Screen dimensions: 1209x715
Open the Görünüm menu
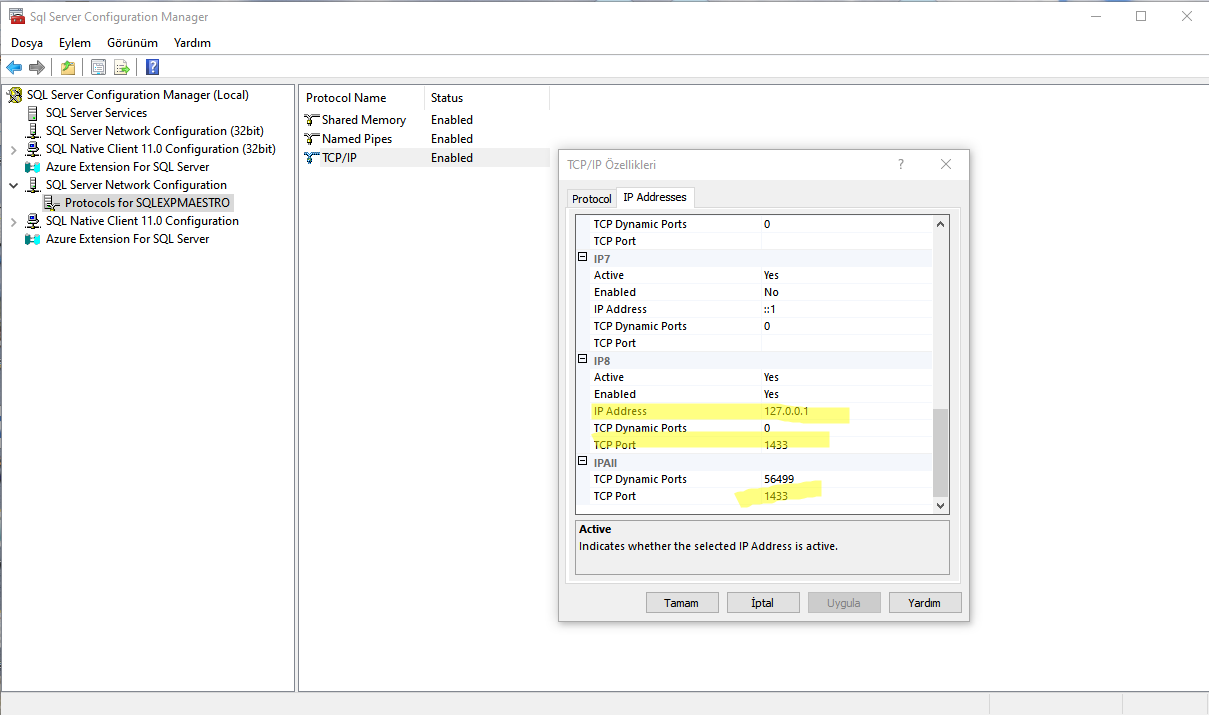132,43
